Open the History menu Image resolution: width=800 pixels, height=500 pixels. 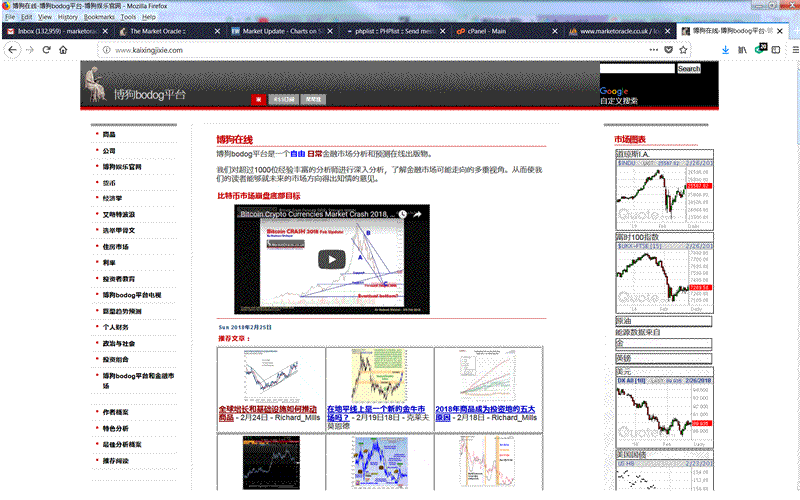68,17
